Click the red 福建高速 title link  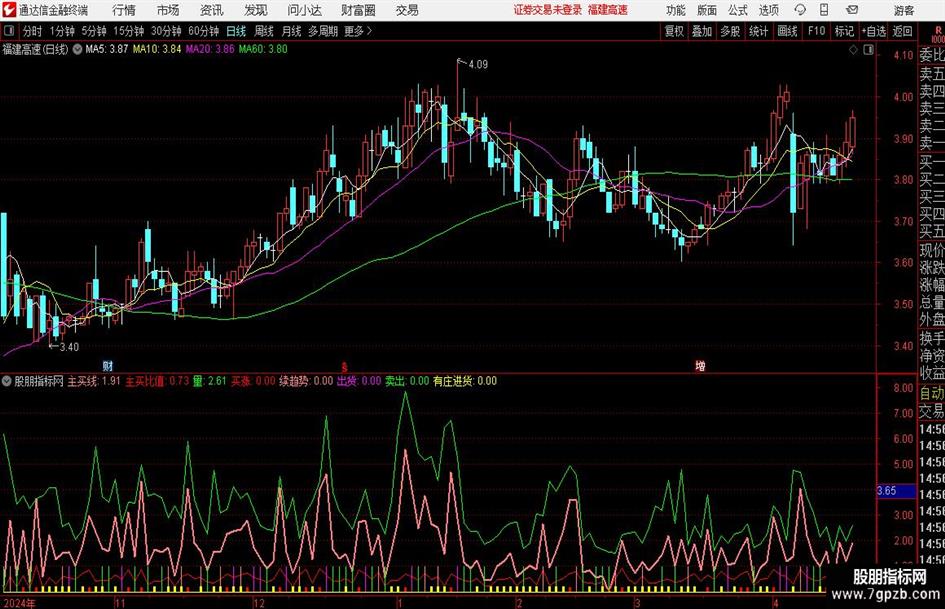[608, 10]
